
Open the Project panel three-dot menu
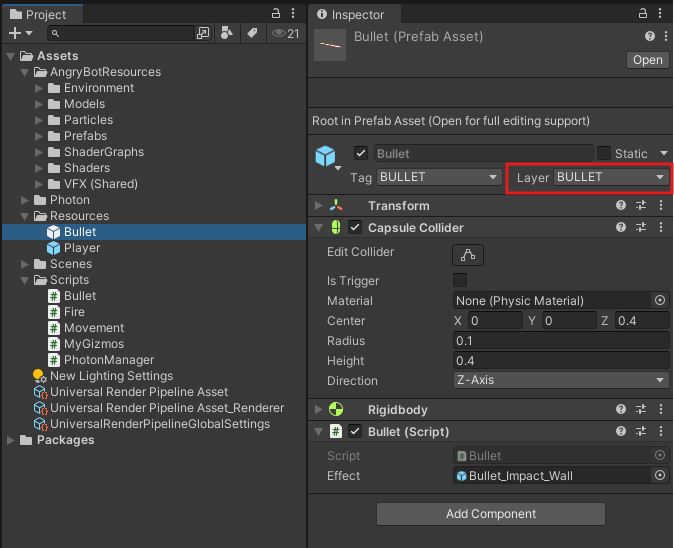click(293, 13)
